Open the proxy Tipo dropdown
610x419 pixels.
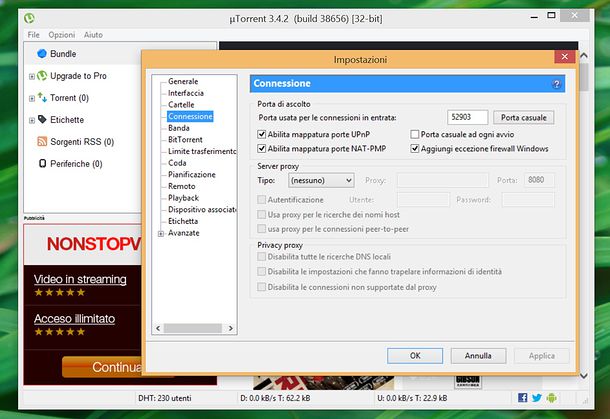[321, 181]
